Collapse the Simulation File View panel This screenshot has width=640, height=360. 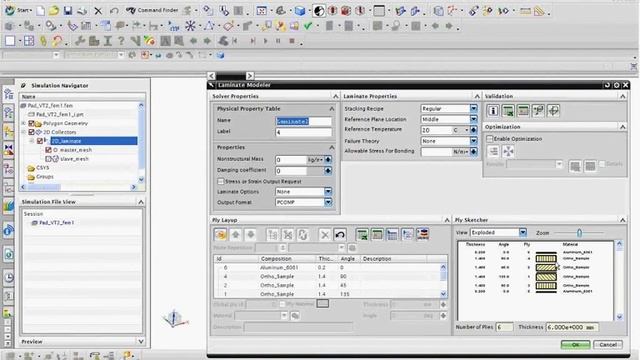[x=141, y=202]
